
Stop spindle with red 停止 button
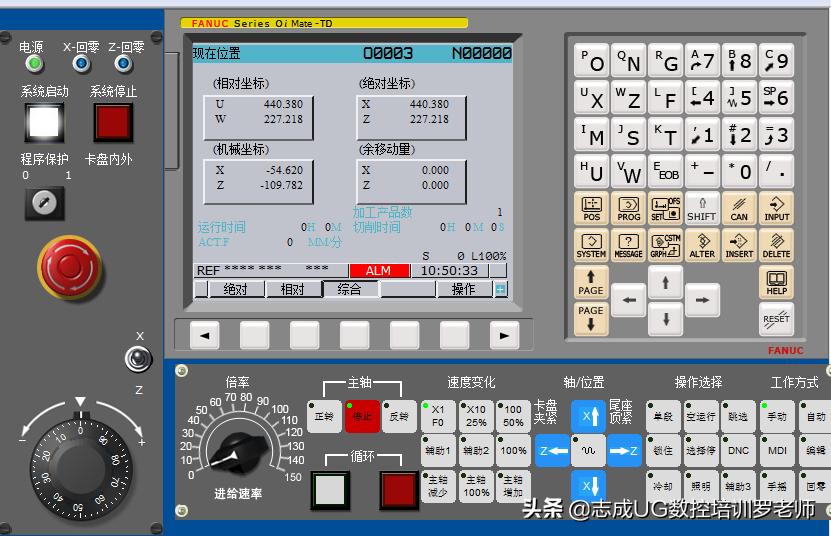click(x=362, y=417)
